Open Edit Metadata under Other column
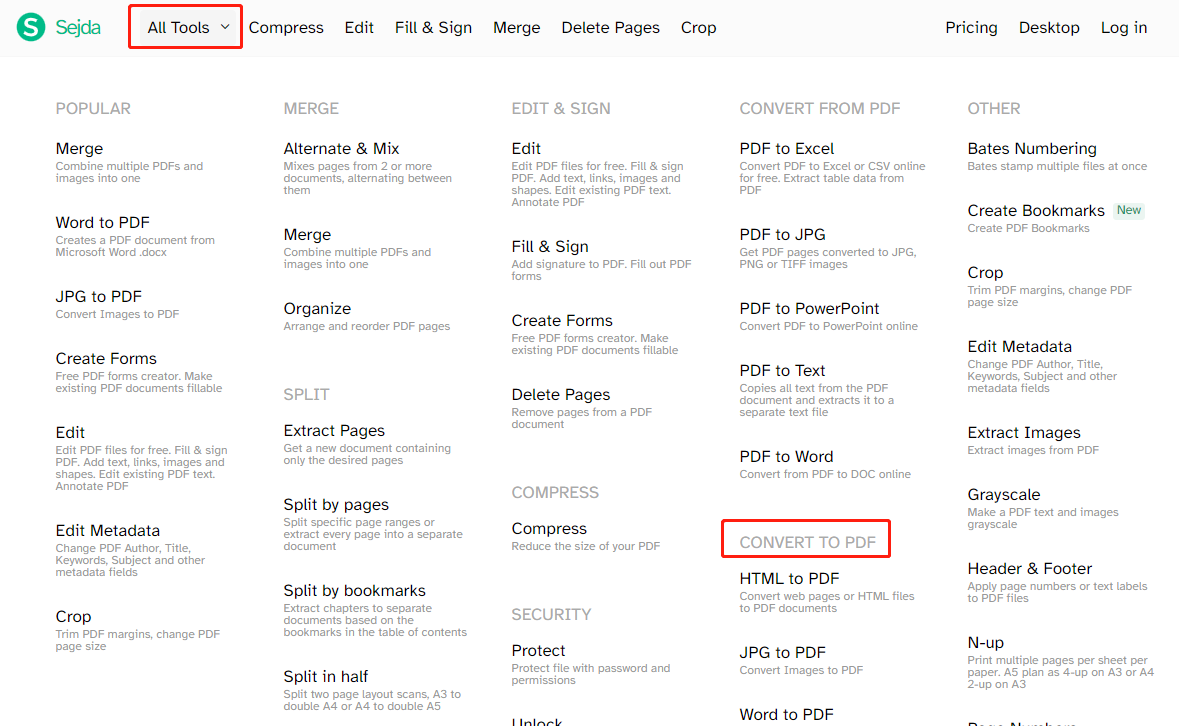Viewport: 1179px width, 726px height. click(x=1019, y=347)
